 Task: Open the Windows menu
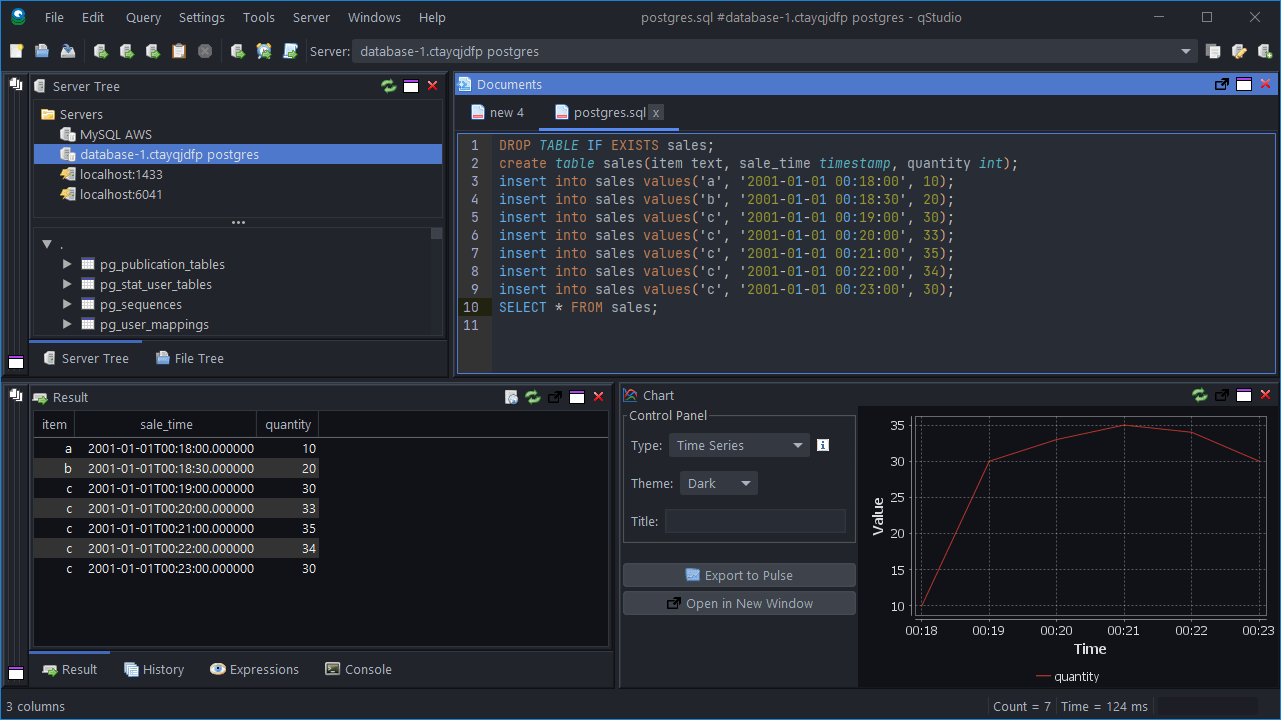(374, 17)
